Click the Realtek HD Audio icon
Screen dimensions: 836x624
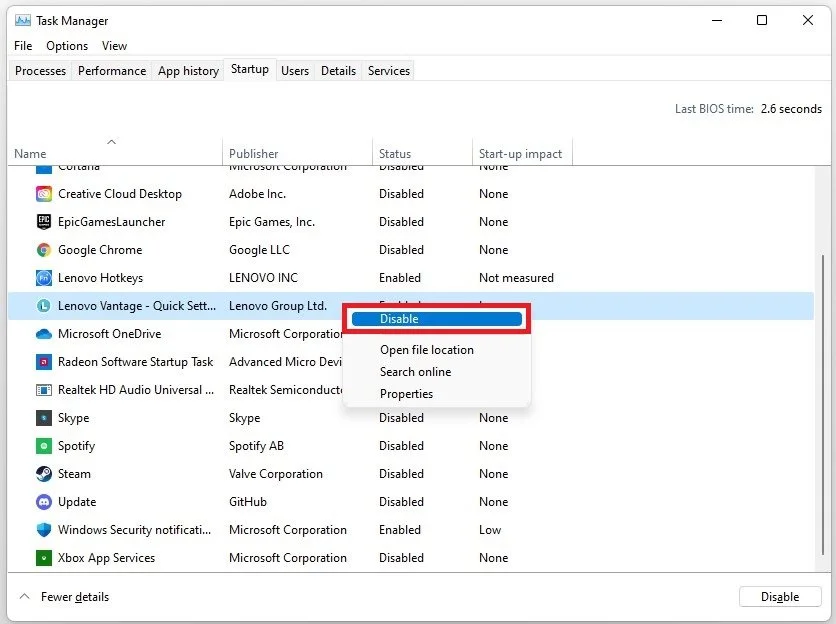click(44, 390)
